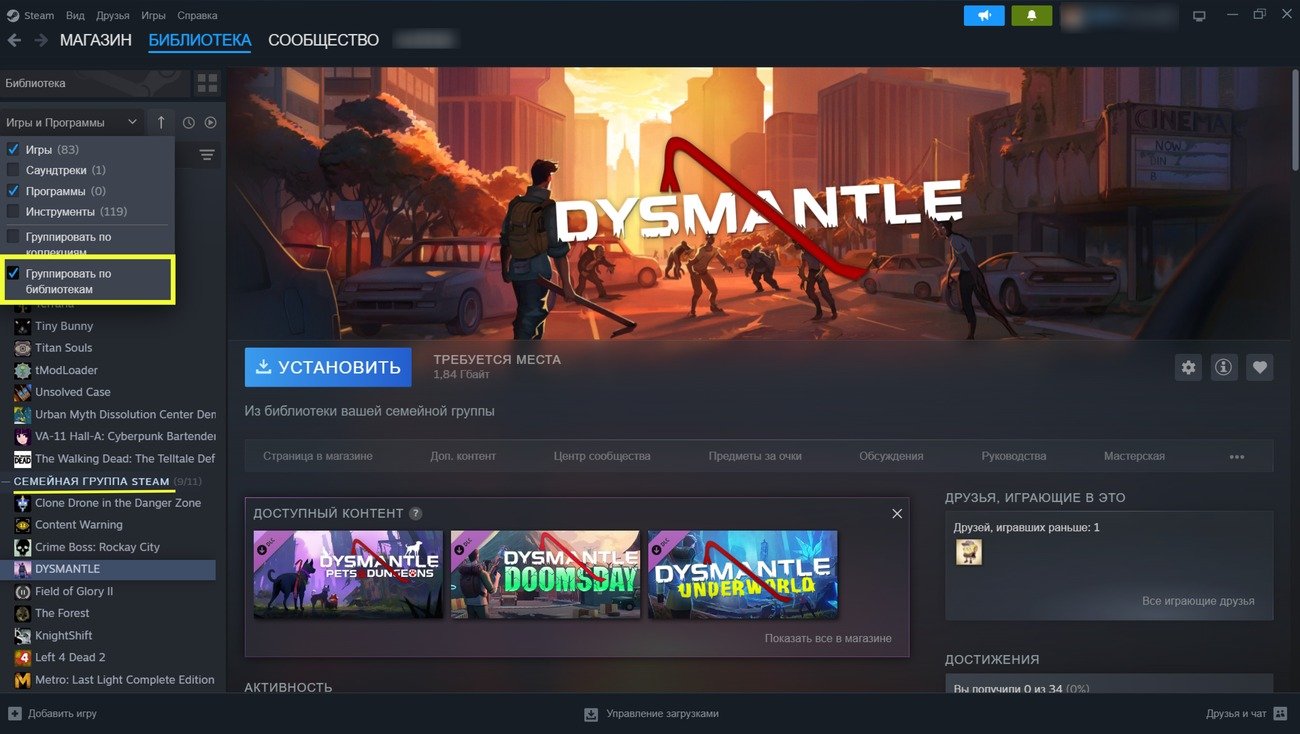
Task: Click the Metro: Last Light game icon
Action: pyautogui.click(x=22, y=680)
